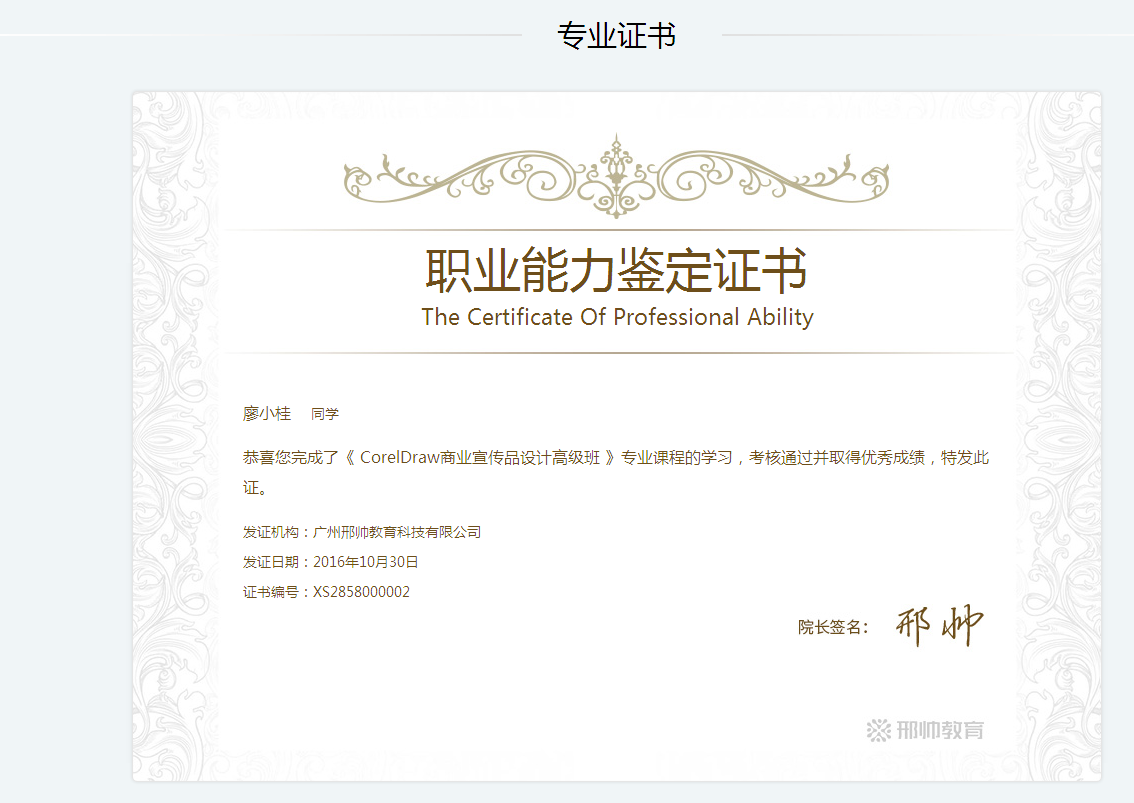This screenshot has width=1134, height=803.
Task: Select the certificate number XS2858000002
Action: tap(361, 592)
